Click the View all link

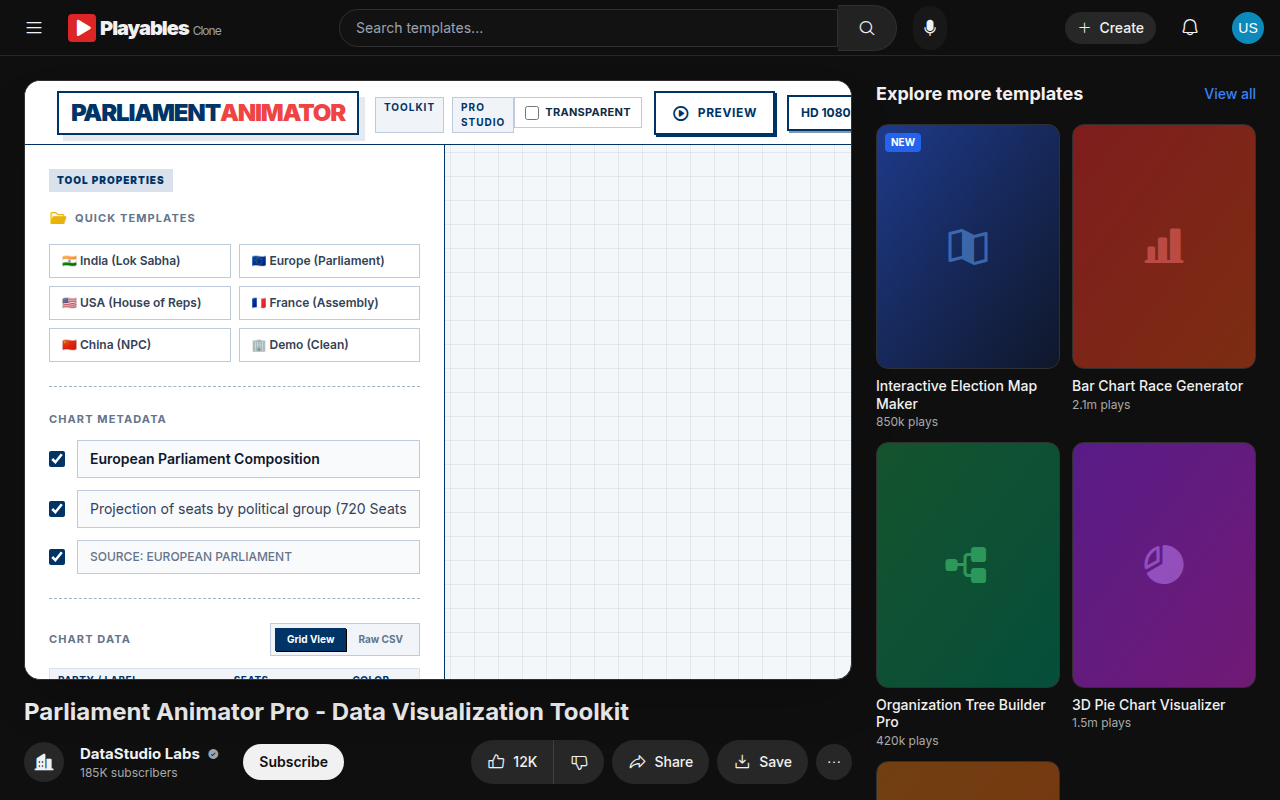point(1230,94)
